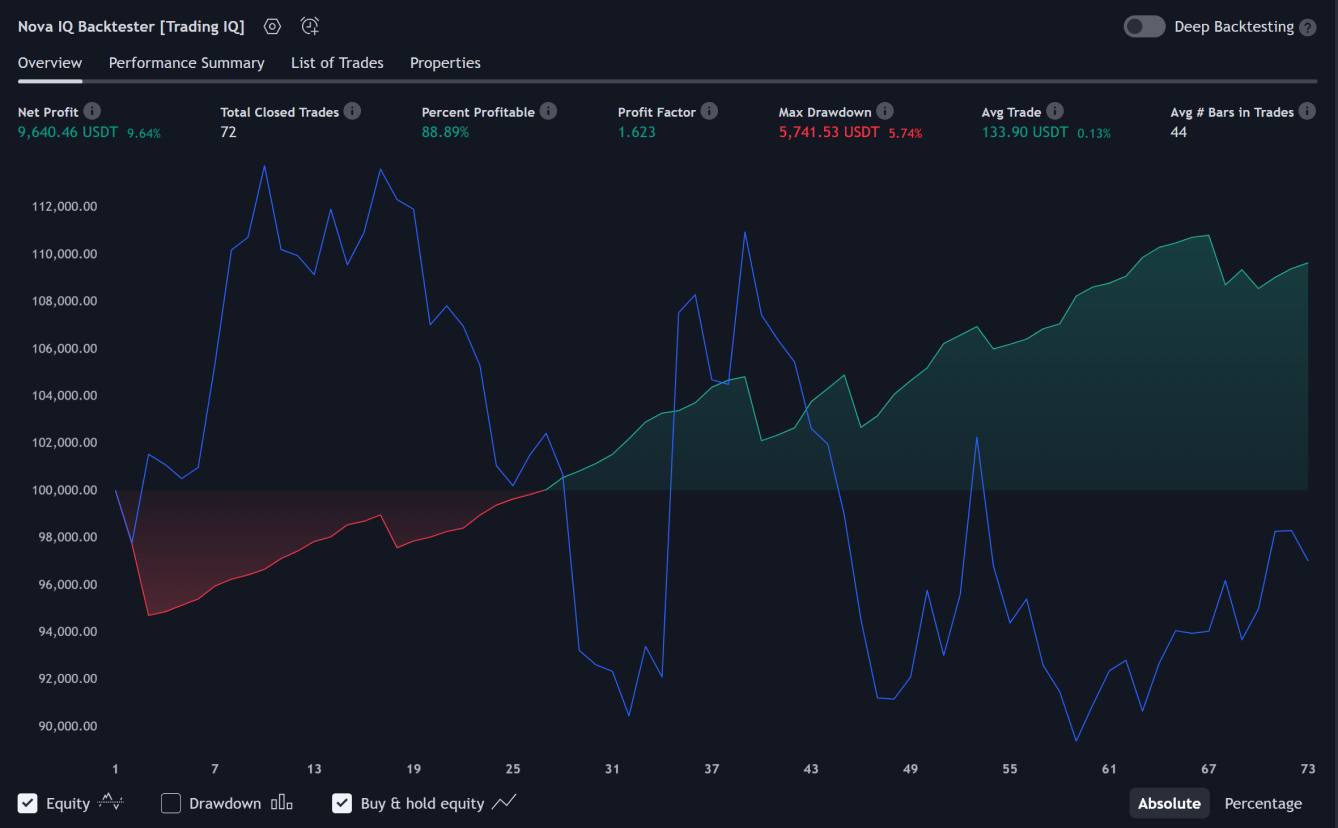Show Profit Factor info icon
1338x828 pixels.
click(x=709, y=111)
